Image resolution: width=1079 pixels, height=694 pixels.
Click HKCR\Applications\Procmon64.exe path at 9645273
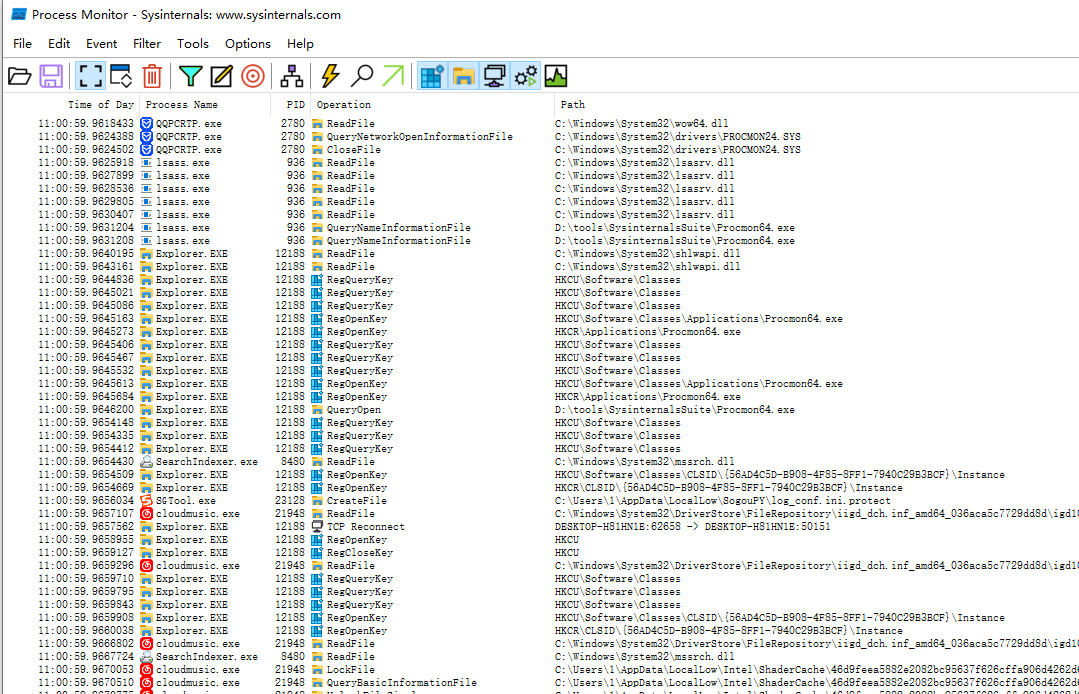(x=648, y=332)
